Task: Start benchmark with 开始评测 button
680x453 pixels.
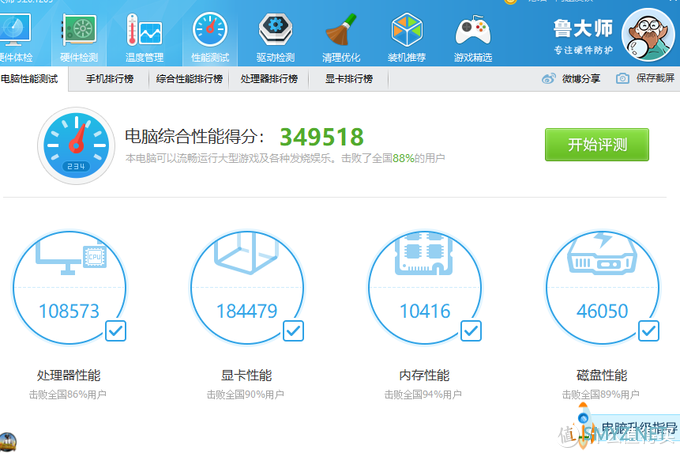Action: pos(597,144)
